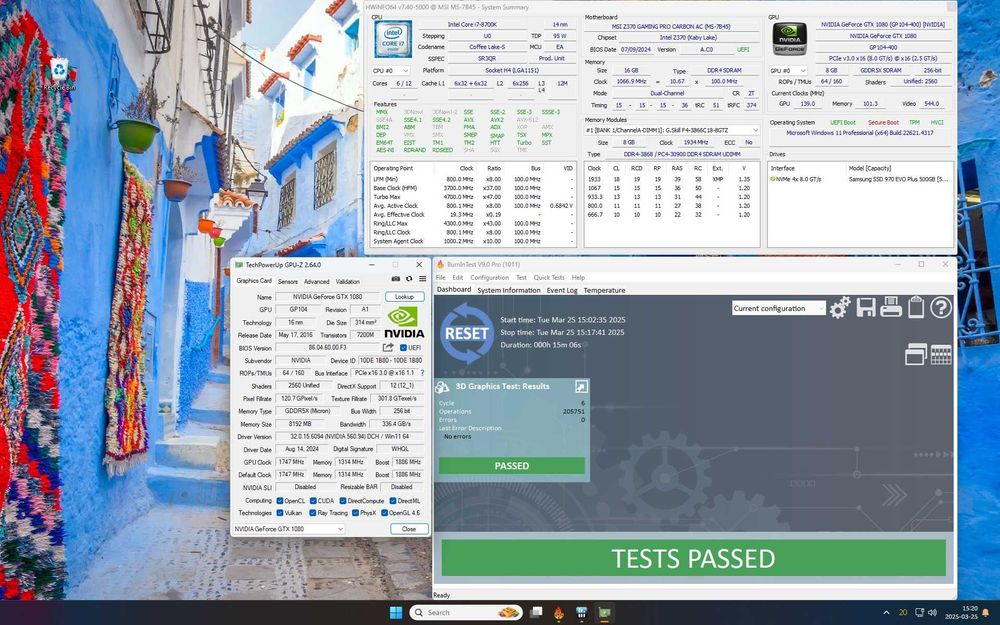Screen dimensions: 1000x625
Task: Click the Samsung SSD 970 EVO Plus drive row
Action: [x=860, y=179]
